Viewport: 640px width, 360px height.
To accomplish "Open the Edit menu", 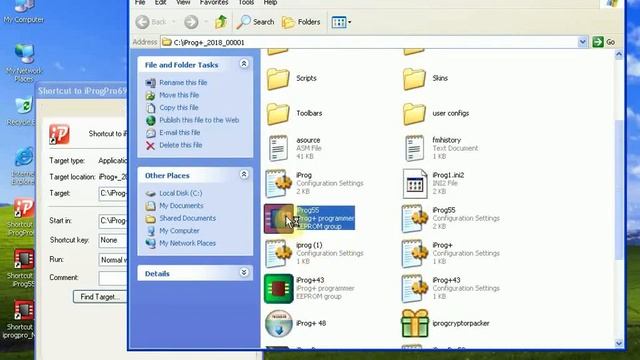I will [160, 3].
